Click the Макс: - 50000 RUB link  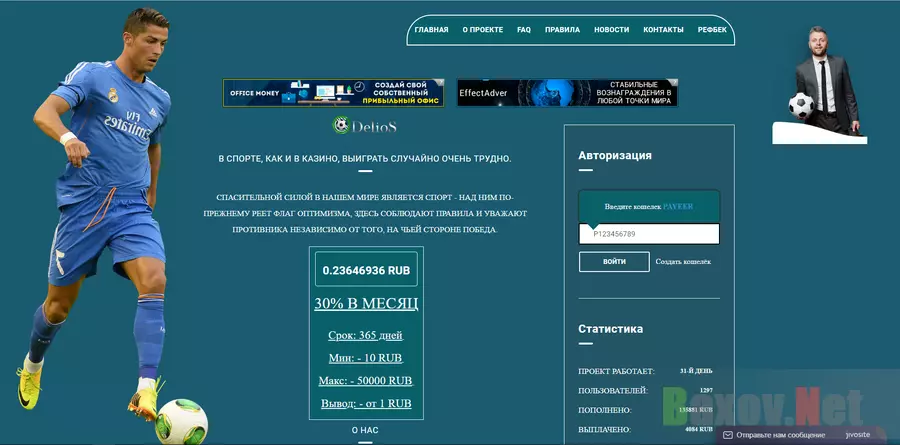366,381
